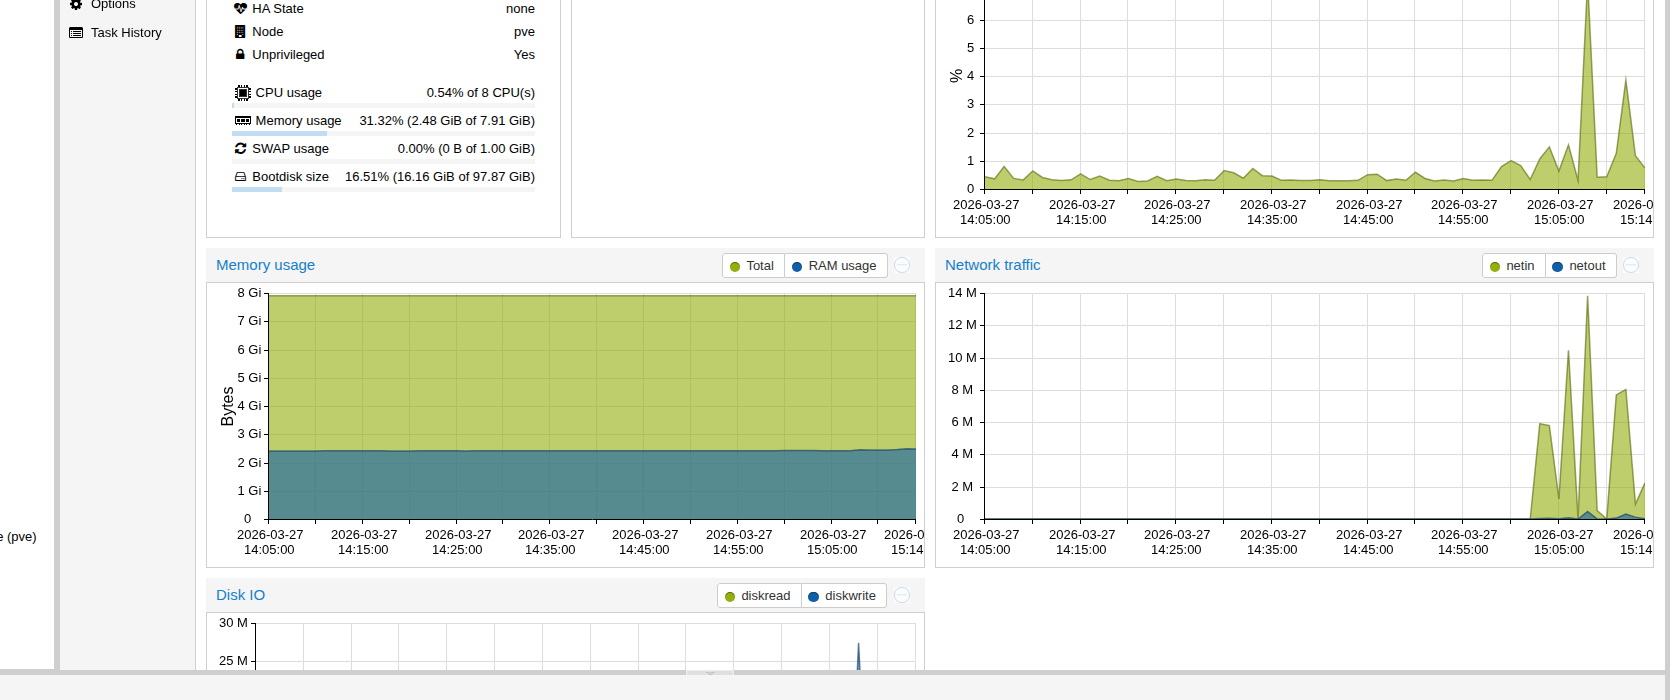
Task: Click the Options gear icon
Action: click(x=76, y=5)
